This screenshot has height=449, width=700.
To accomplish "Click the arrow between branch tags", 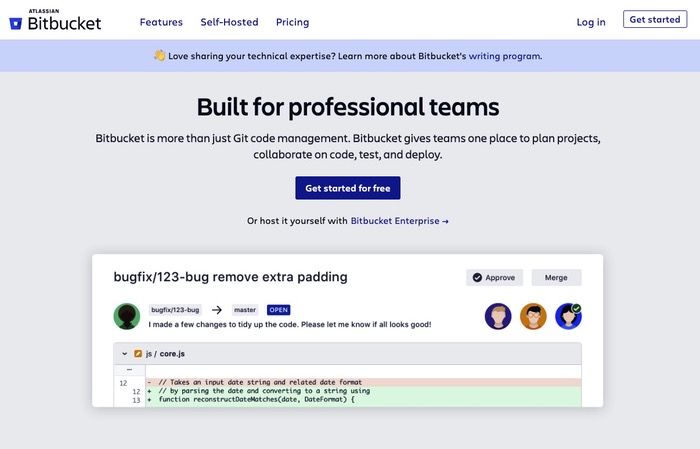I will coord(217,310).
